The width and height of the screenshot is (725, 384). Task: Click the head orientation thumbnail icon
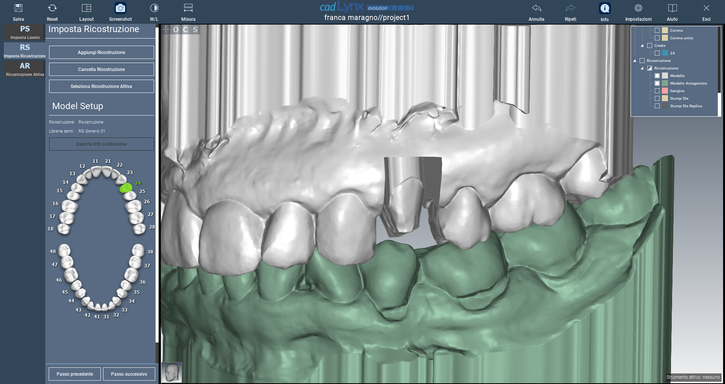172,372
